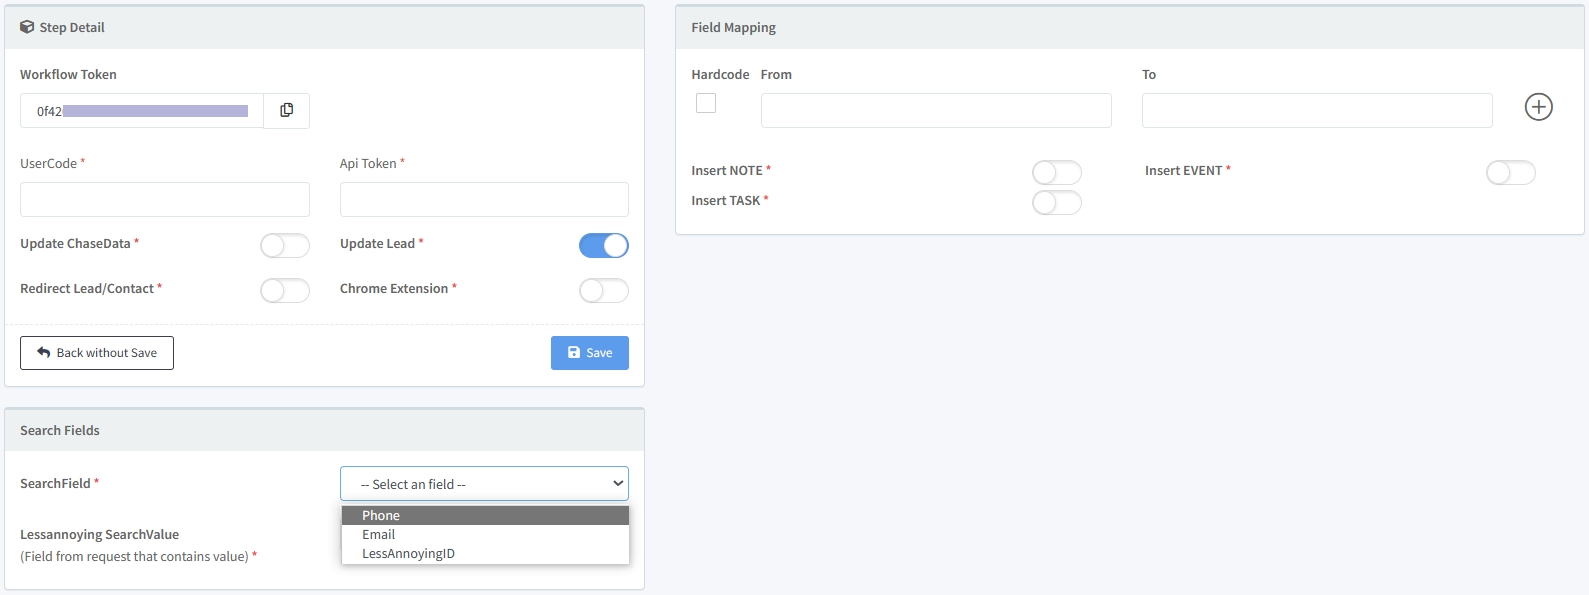
Task: Open the SearchField dropdown
Action: tap(484, 484)
